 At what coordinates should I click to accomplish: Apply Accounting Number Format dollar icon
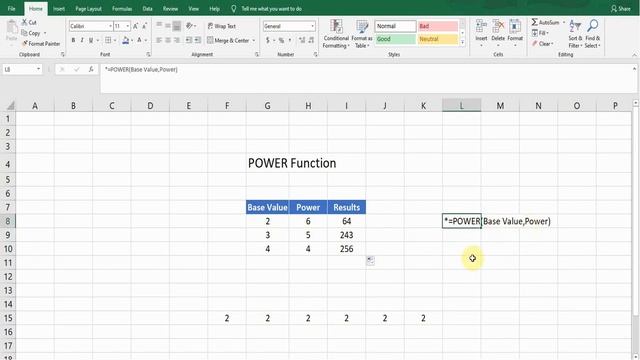pyautogui.click(x=268, y=40)
